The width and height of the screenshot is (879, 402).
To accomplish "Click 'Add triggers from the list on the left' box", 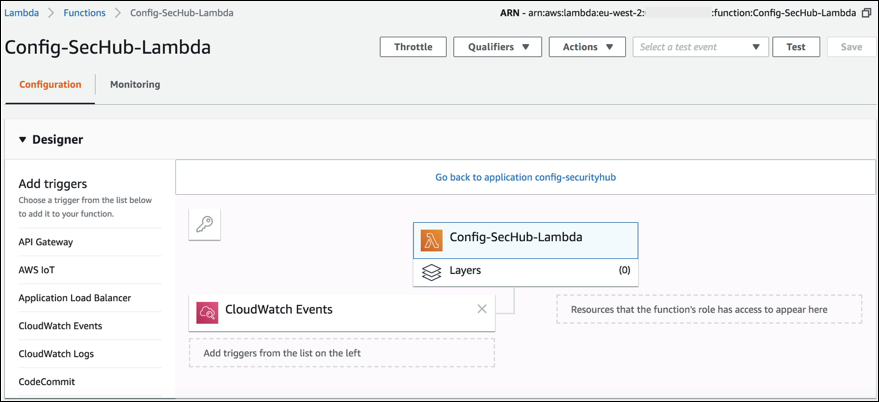I will pos(342,353).
